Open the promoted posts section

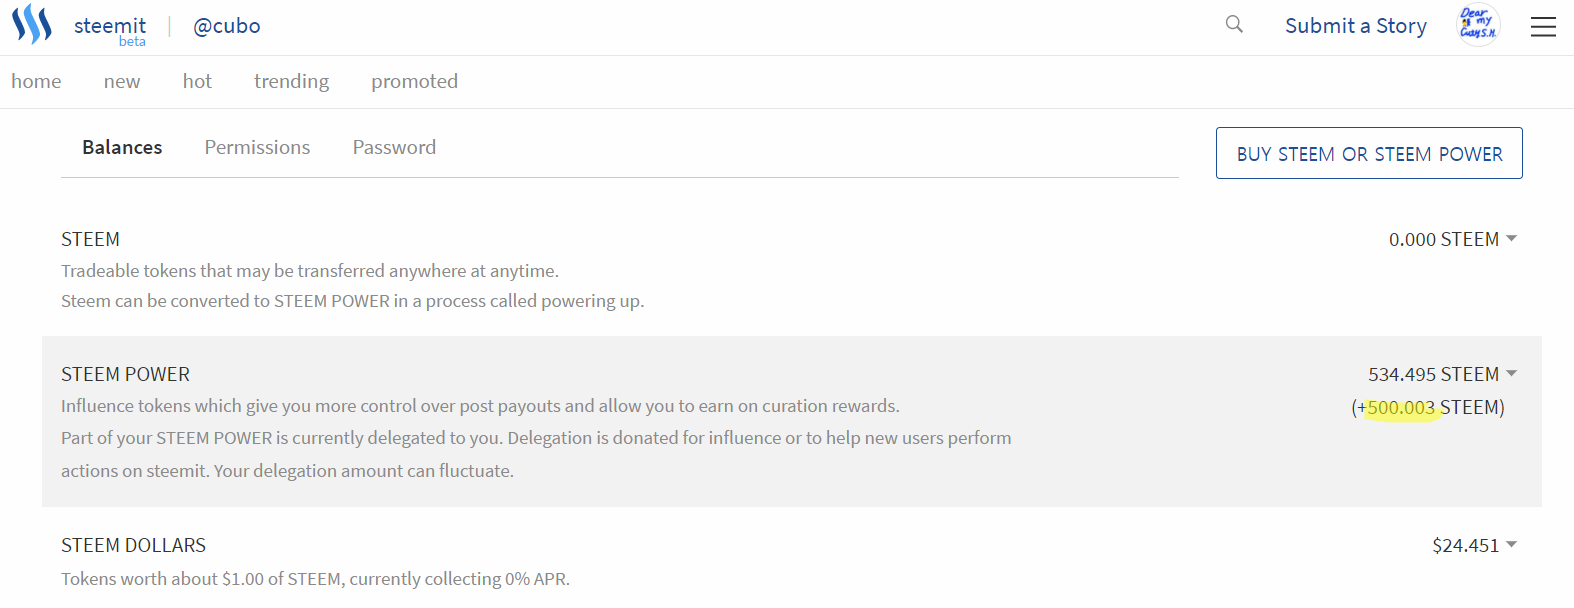(x=414, y=81)
